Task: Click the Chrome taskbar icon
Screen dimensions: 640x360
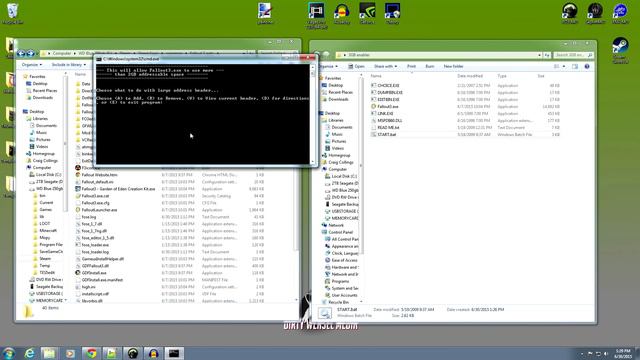Action: click(x=91, y=353)
